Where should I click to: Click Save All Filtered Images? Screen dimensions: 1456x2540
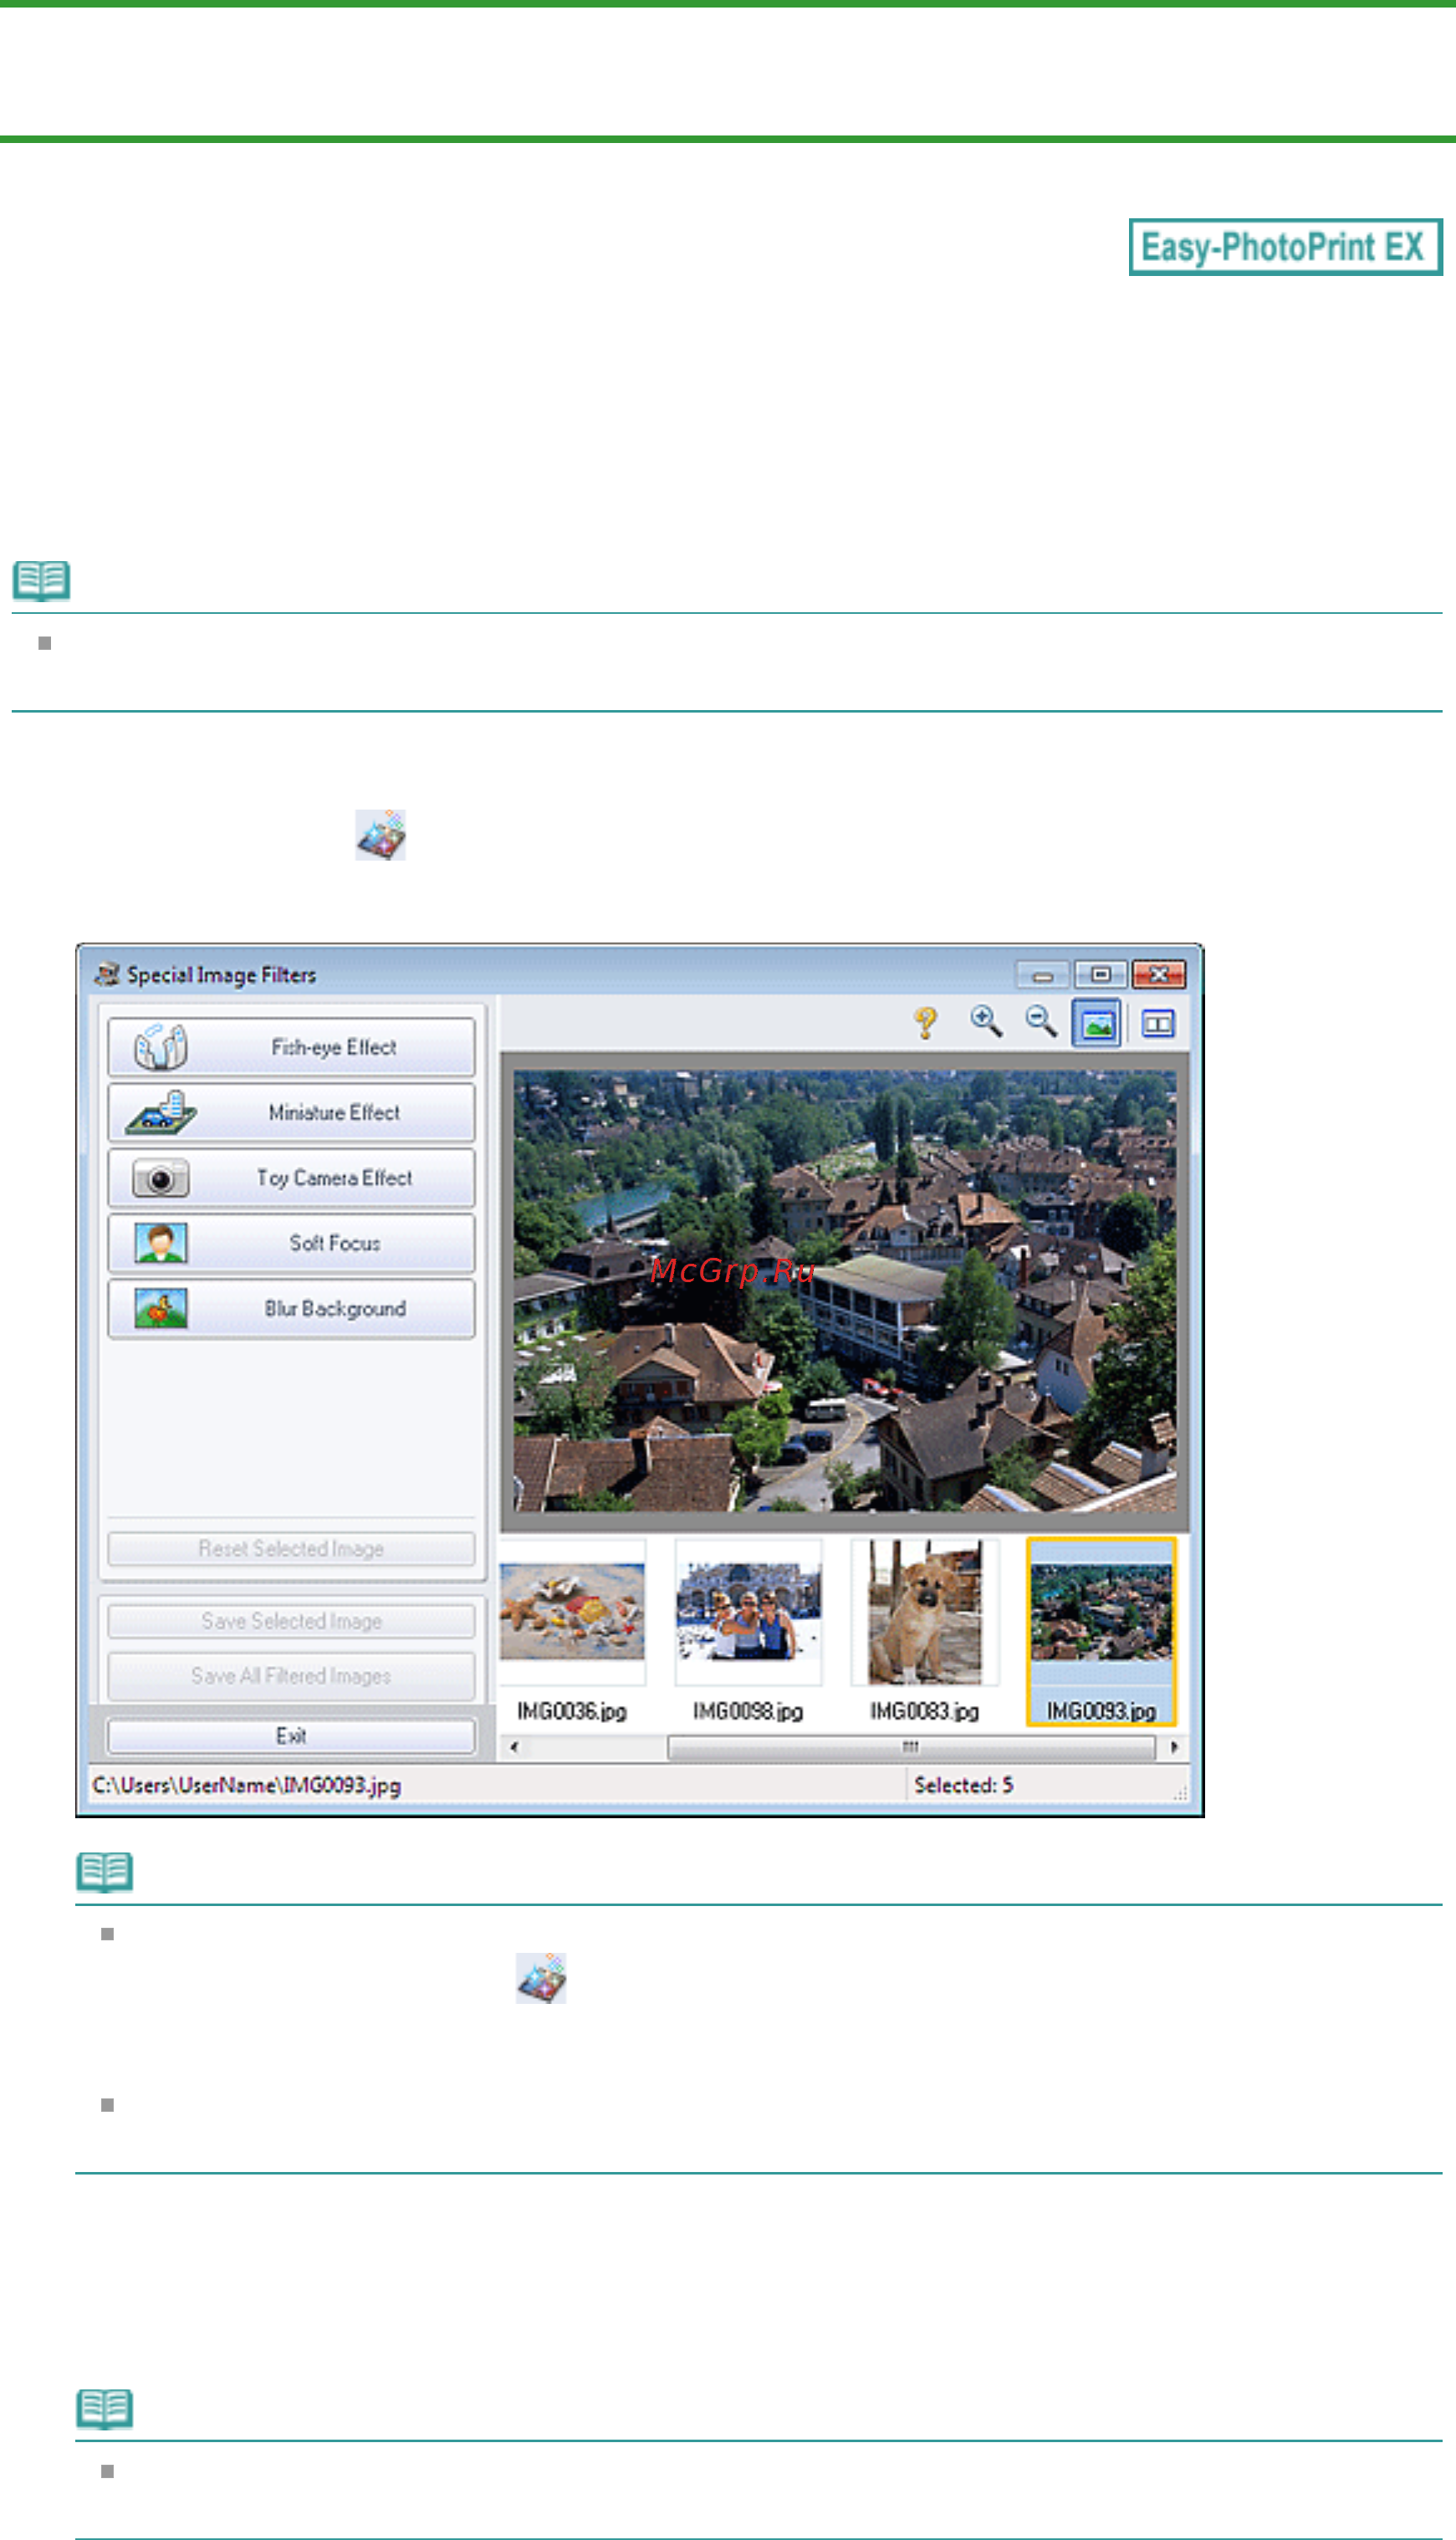point(291,1676)
